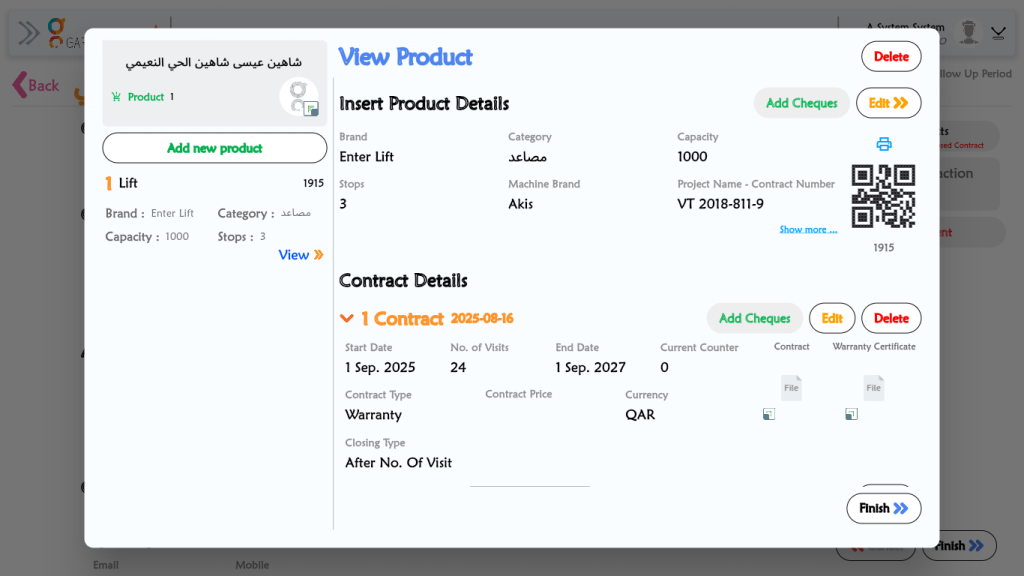
Task: Click Add Cheques in the Contract Details section
Action: tap(754, 318)
